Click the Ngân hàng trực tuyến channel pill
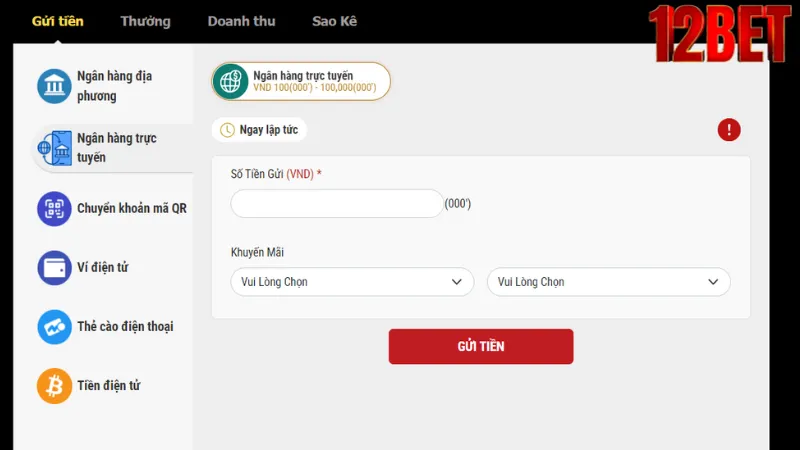Screen dimensions: 800x450 (301, 81)
